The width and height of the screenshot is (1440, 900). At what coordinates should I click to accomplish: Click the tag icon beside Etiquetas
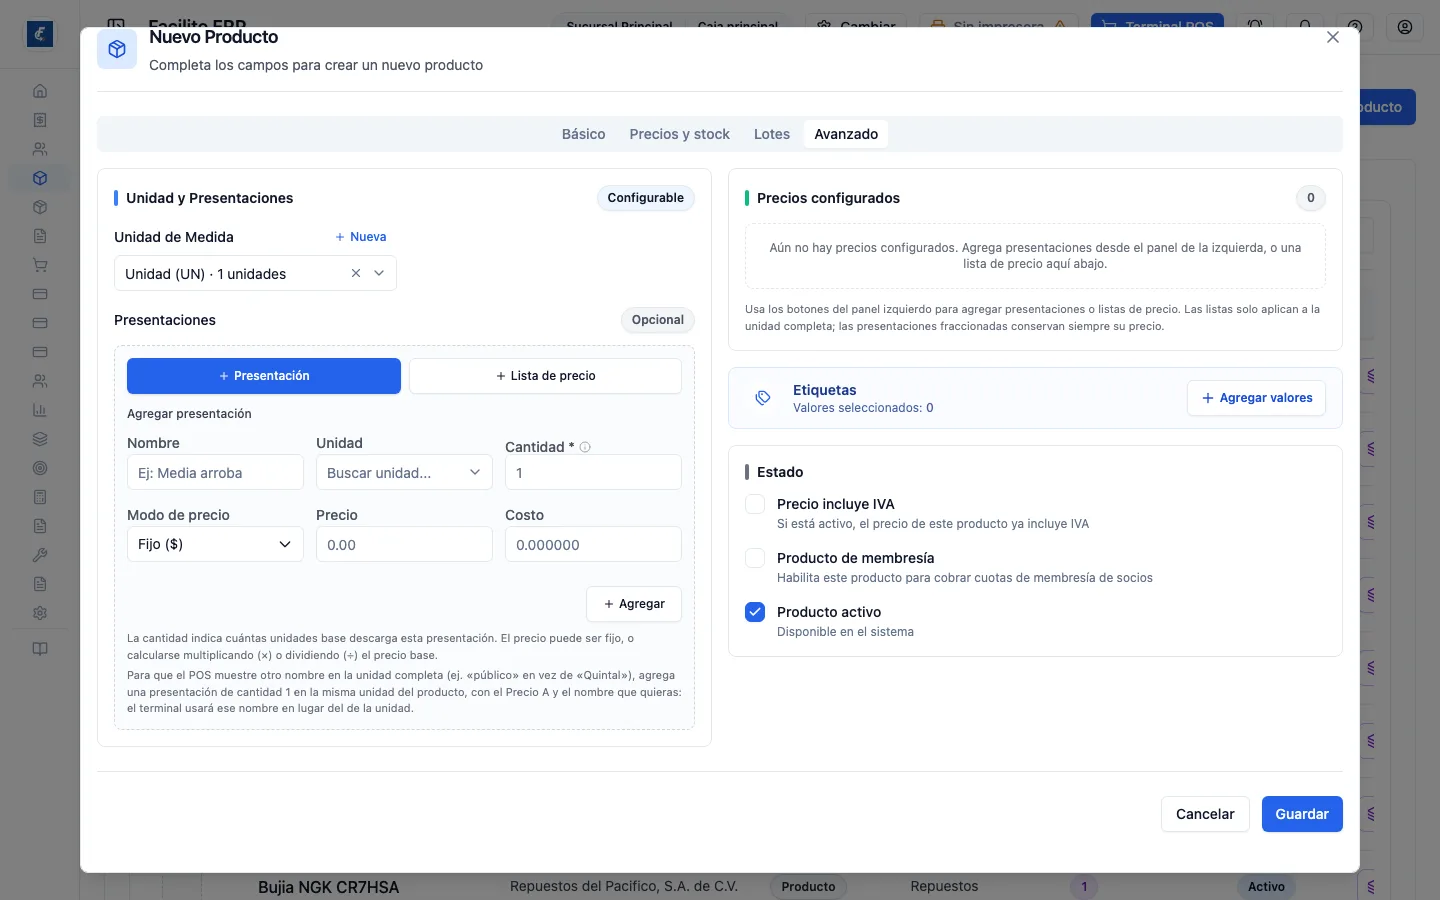pyautogui.click(x=763, y=398)
